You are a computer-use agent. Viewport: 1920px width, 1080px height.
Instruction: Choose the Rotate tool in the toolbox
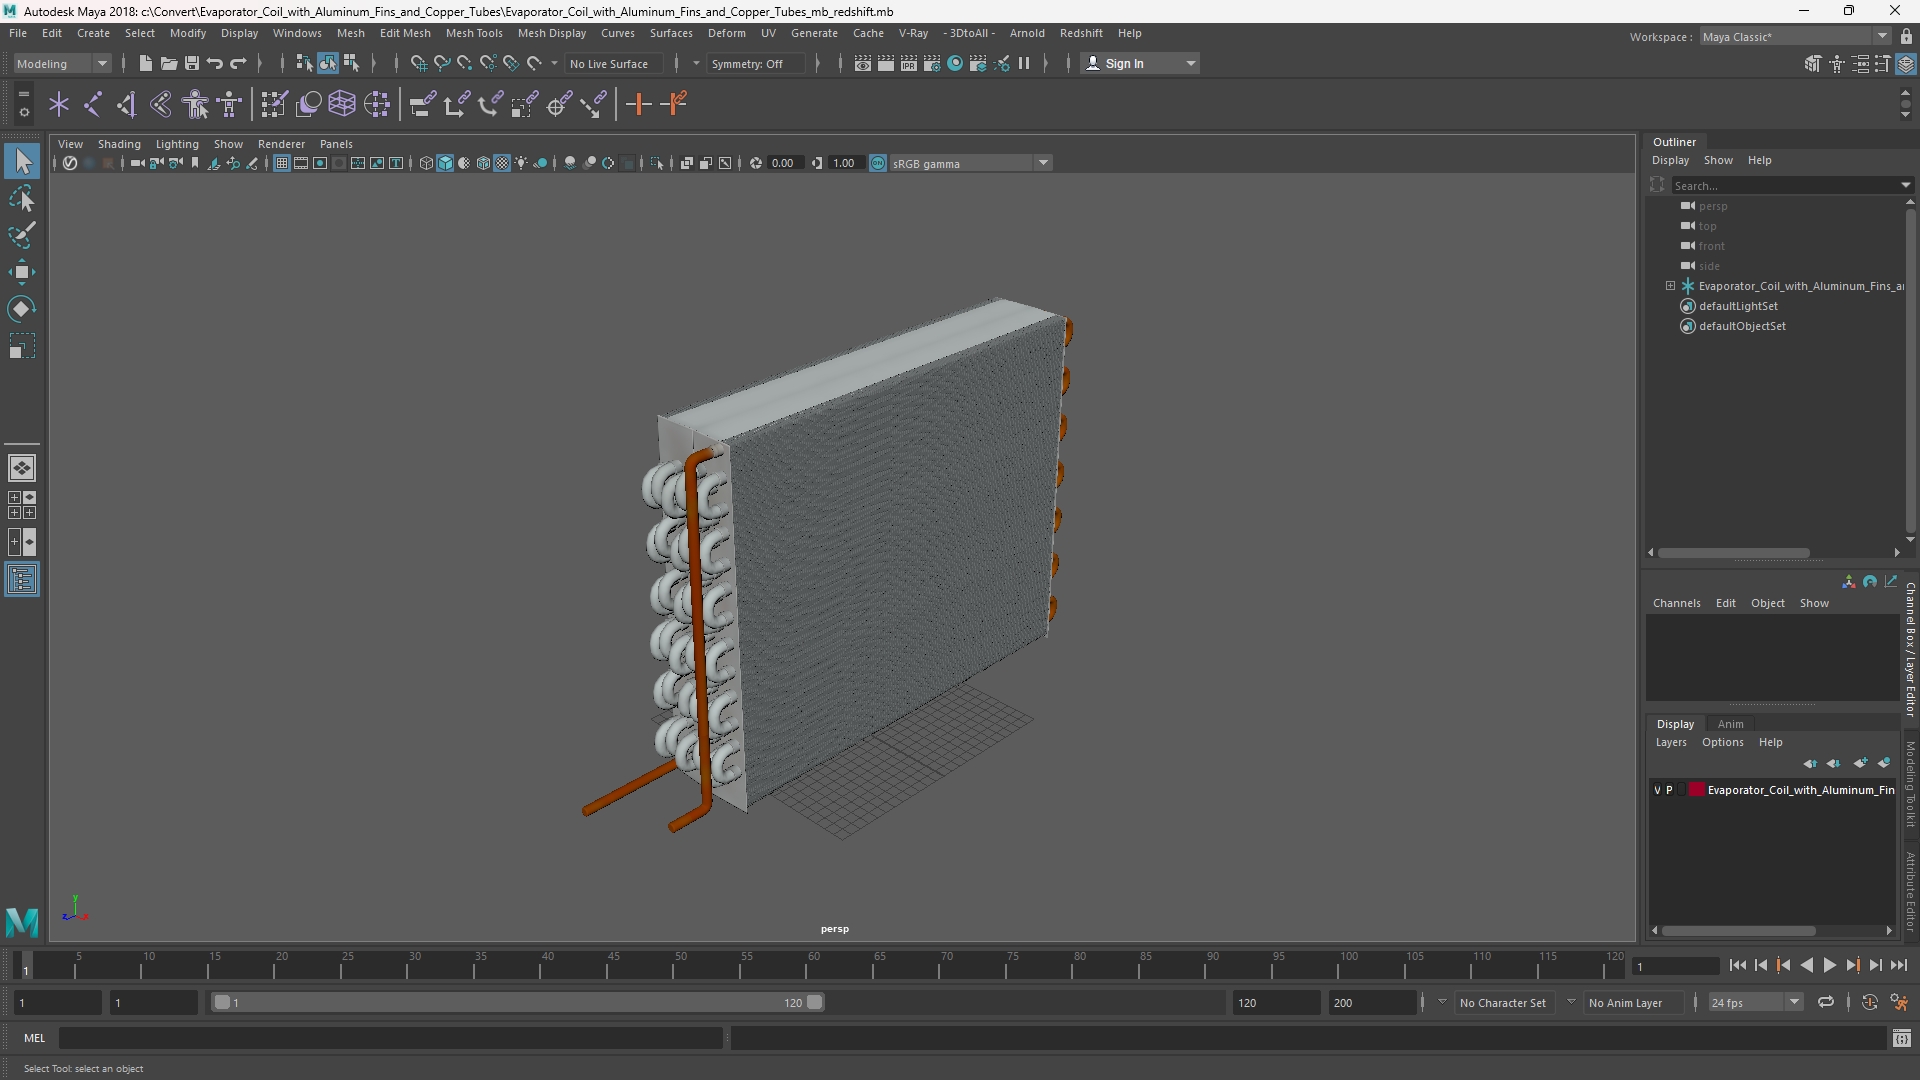point(22,309)
